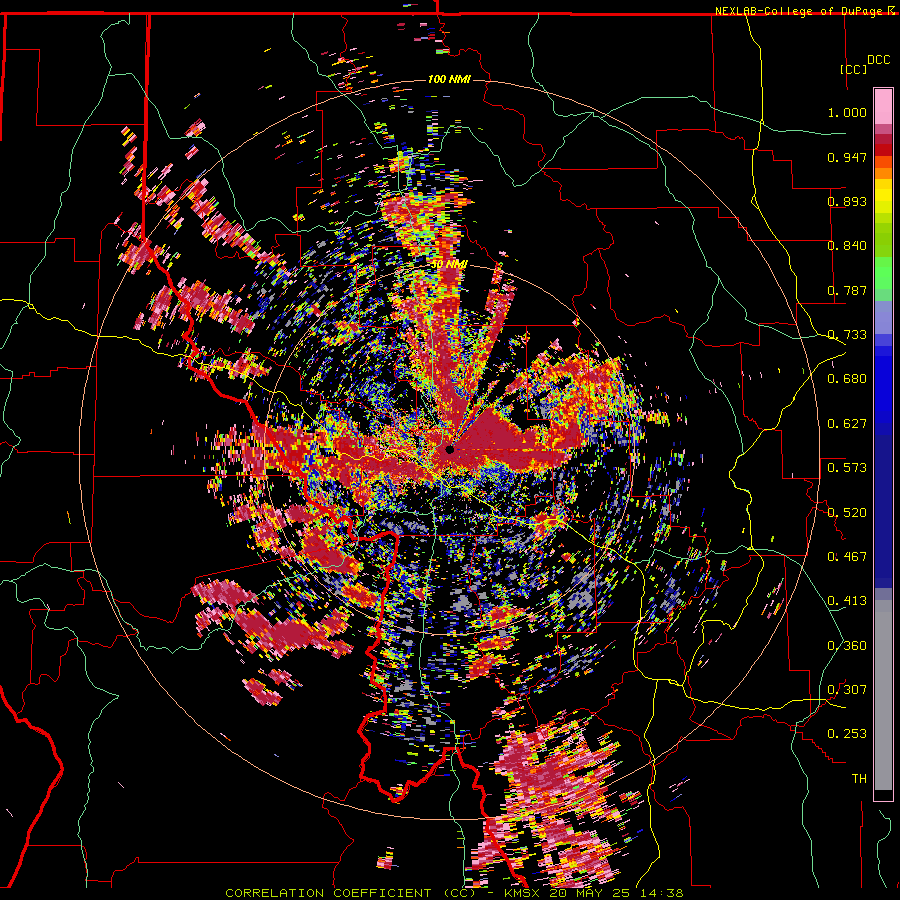Click the KMSX station identifier in caption
The image size is (900, 900).
(x=524, y=893)
